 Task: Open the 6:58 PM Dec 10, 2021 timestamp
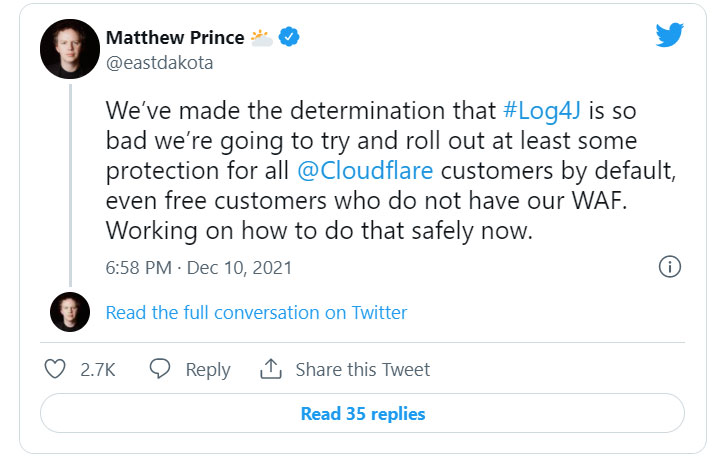198,267
